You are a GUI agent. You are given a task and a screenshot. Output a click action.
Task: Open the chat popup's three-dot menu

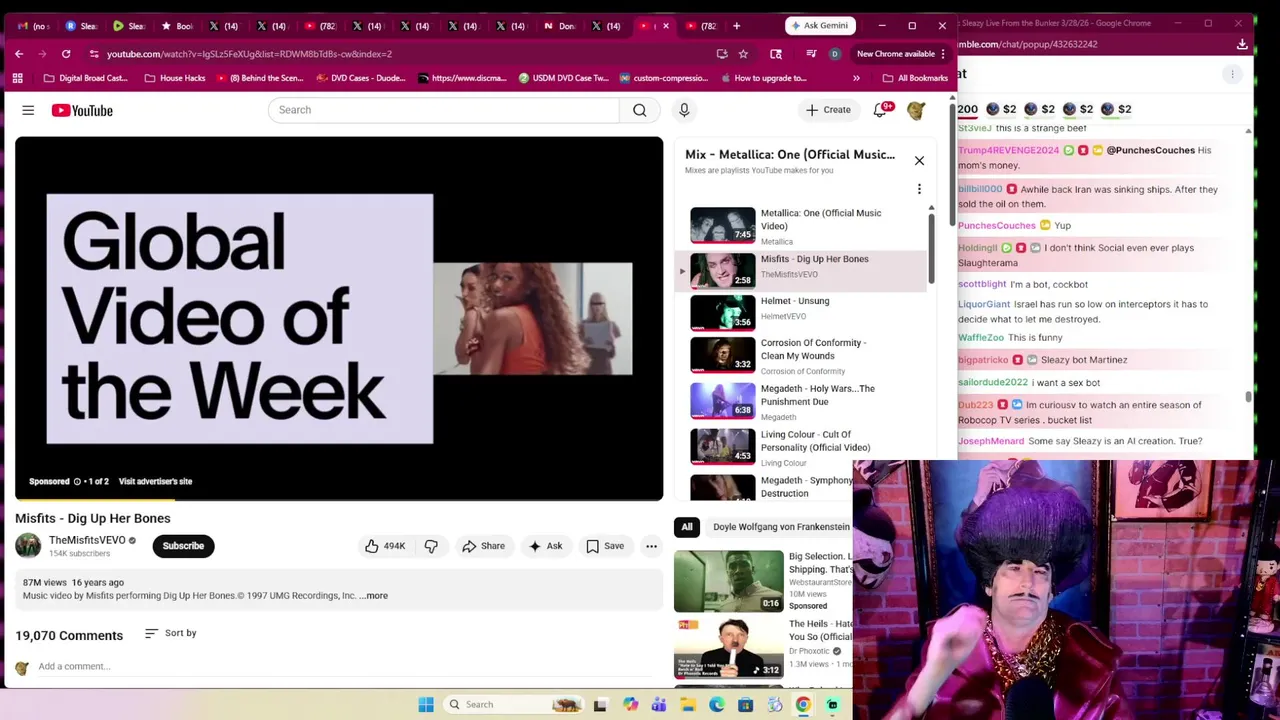point(1233,74)
